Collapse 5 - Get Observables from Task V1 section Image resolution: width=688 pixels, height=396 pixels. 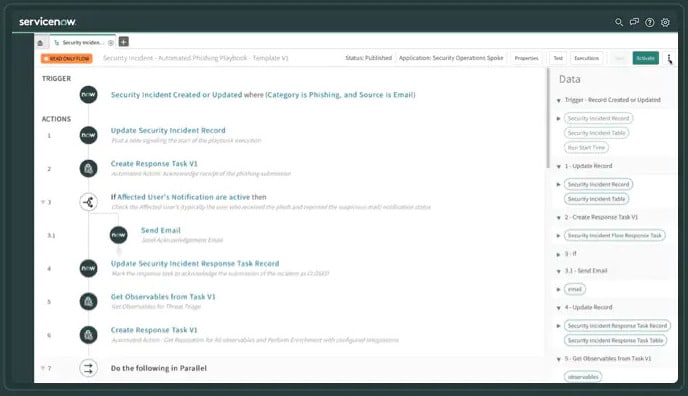559,360
